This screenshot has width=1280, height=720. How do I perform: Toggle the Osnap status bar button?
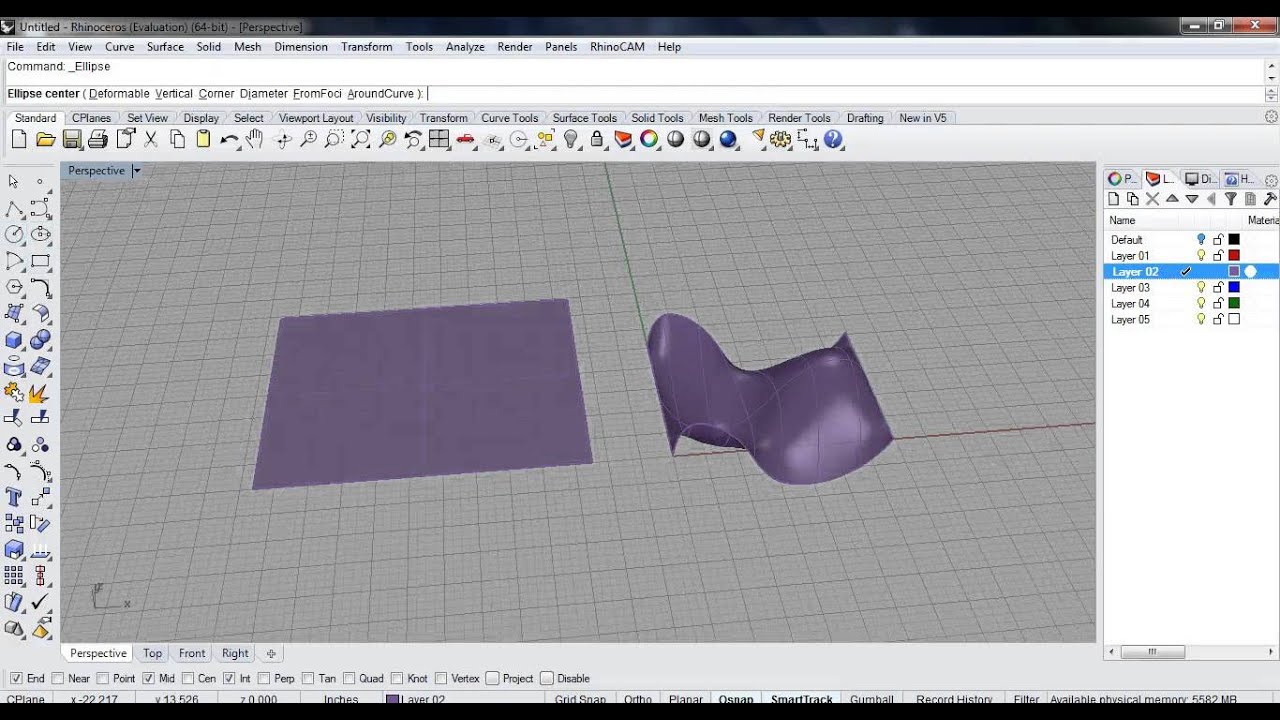[x=736, y=699]
